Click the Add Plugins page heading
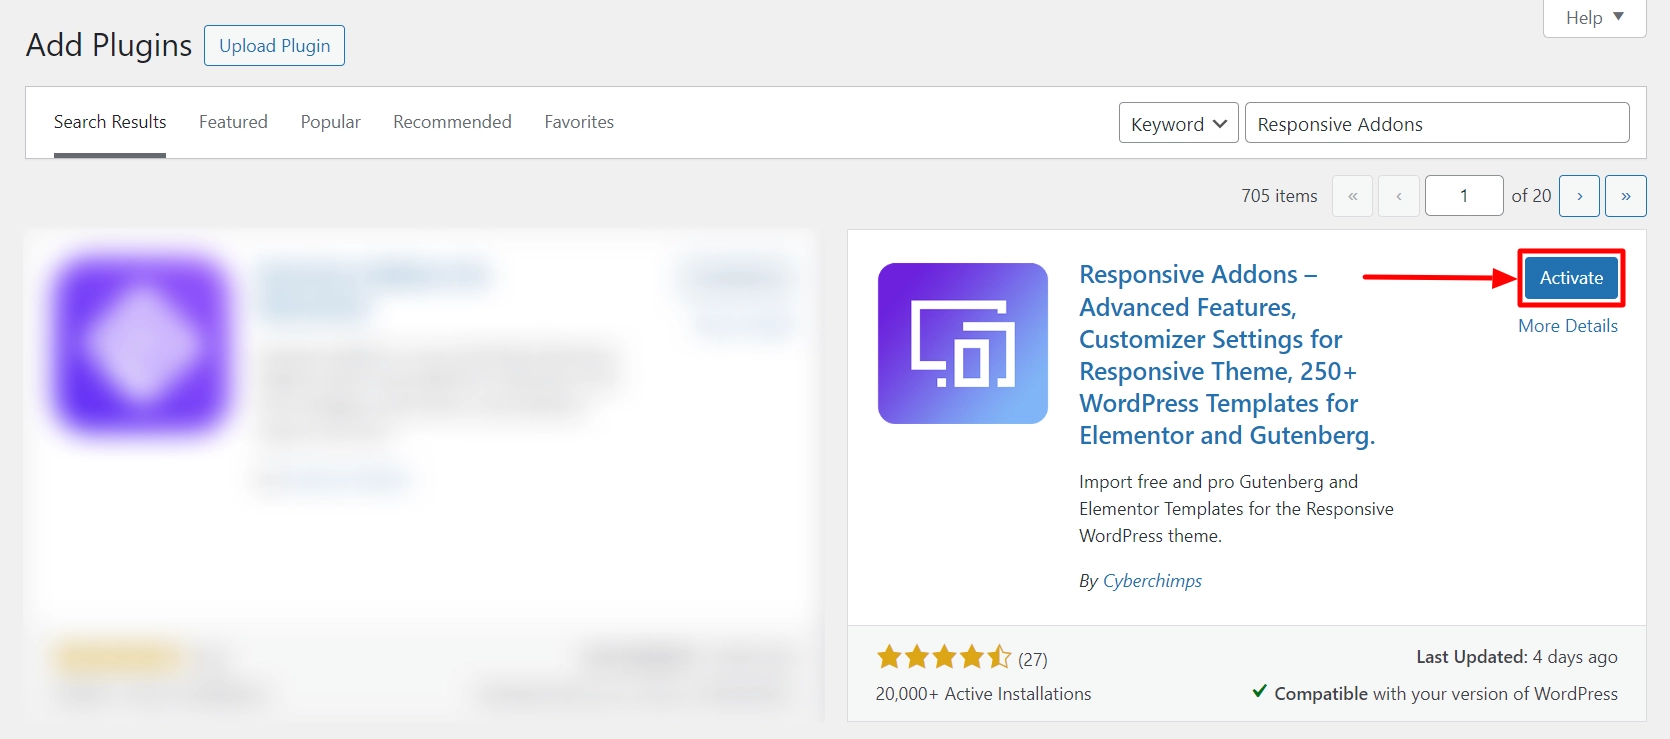Image resolution: width=1670 pixels, height=739 pixels. point(109,45)
